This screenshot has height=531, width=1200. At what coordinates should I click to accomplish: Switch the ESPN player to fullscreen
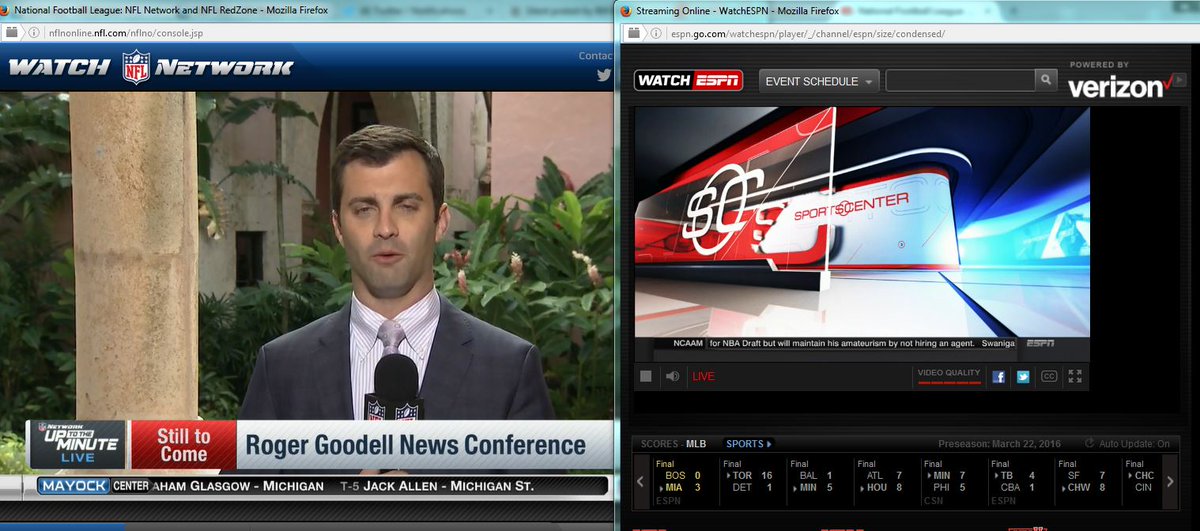(1076, 377)
